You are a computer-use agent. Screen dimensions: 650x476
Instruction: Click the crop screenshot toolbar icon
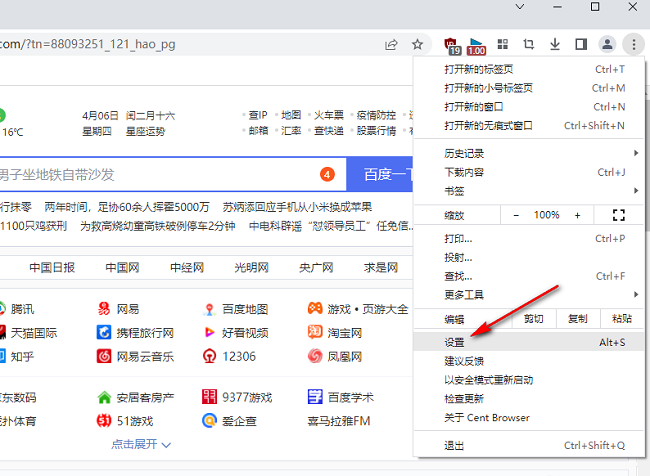coord(529,45)
